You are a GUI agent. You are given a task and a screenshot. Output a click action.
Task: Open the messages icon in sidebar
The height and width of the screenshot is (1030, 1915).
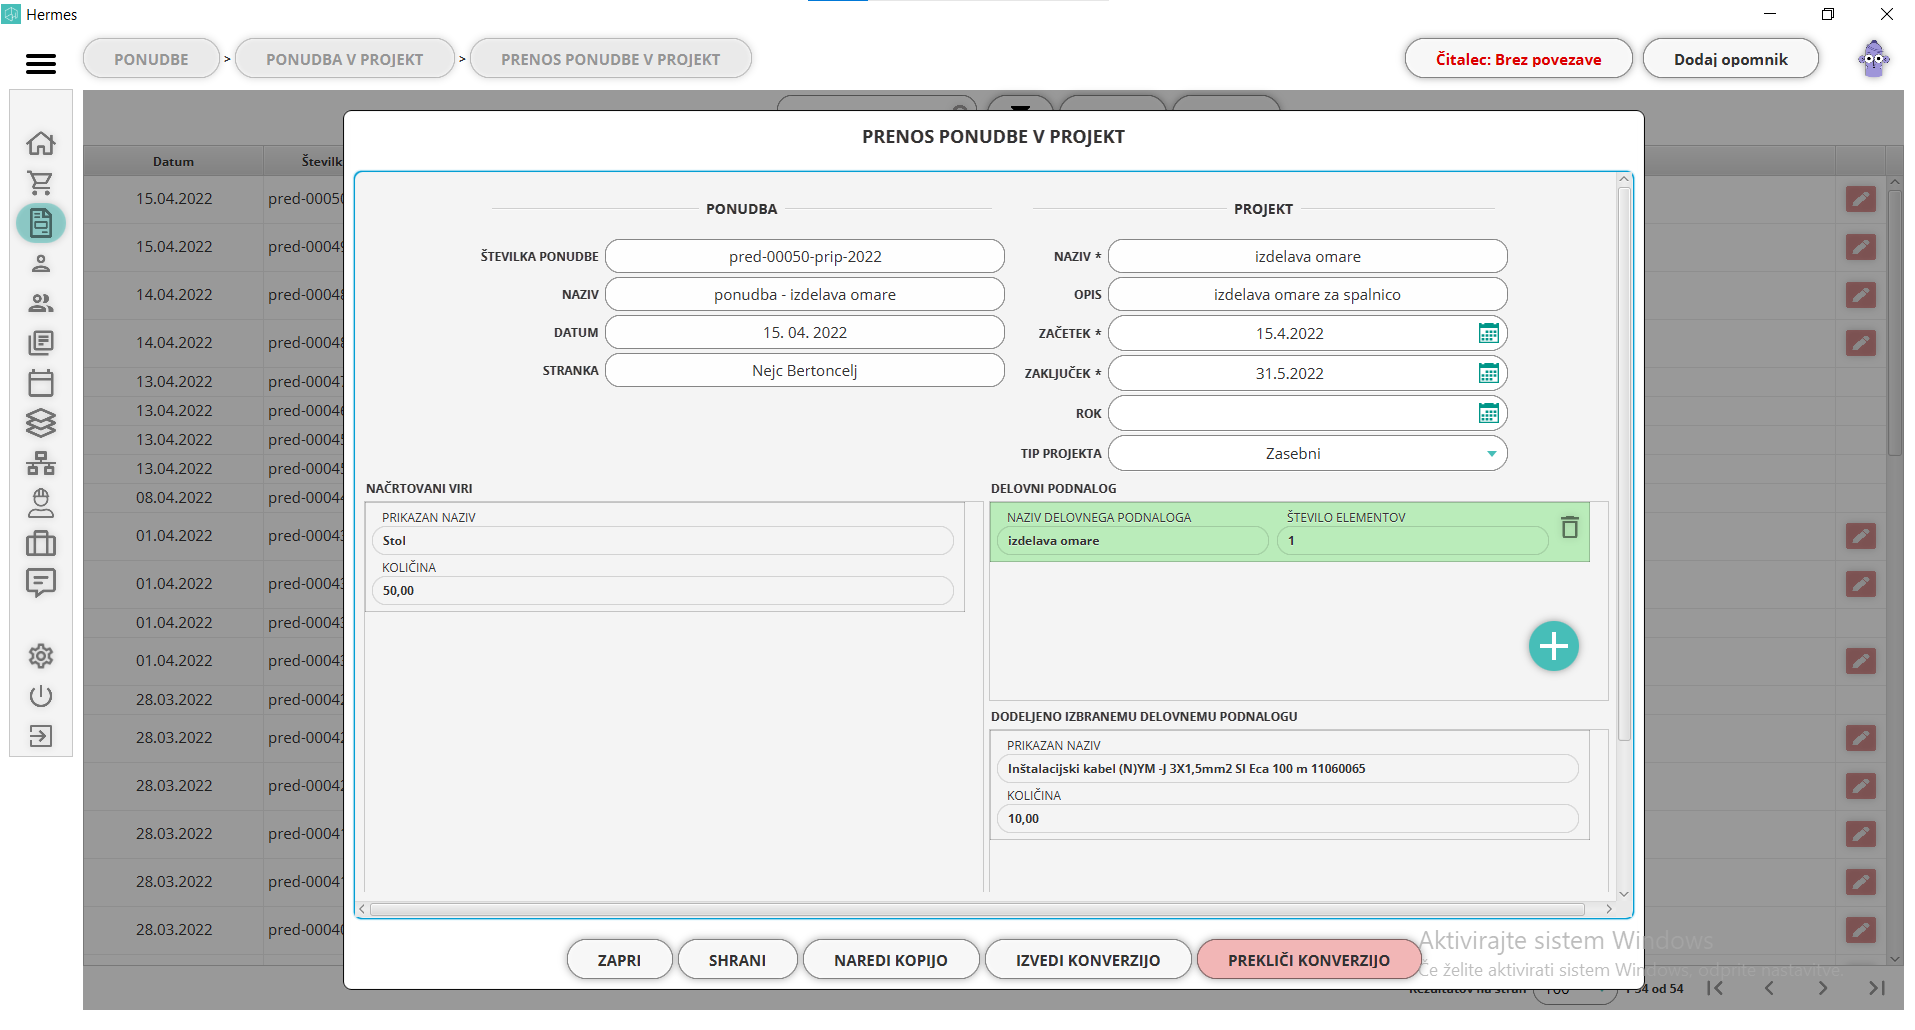(x=41, y=583)
